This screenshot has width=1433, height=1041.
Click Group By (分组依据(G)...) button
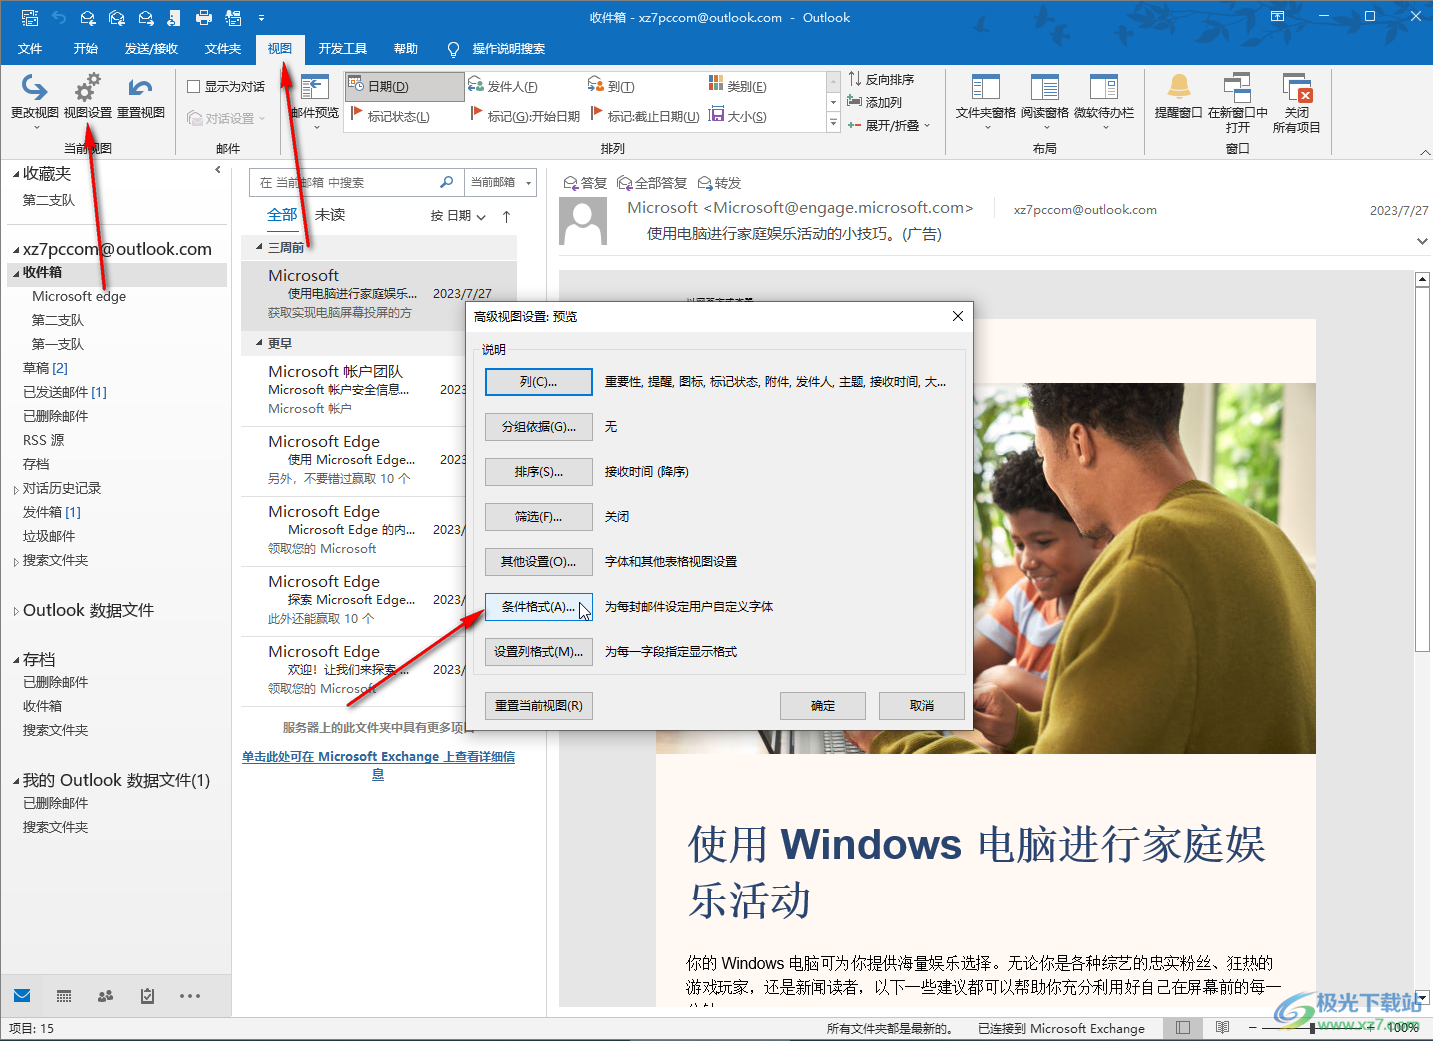(539, 427)
